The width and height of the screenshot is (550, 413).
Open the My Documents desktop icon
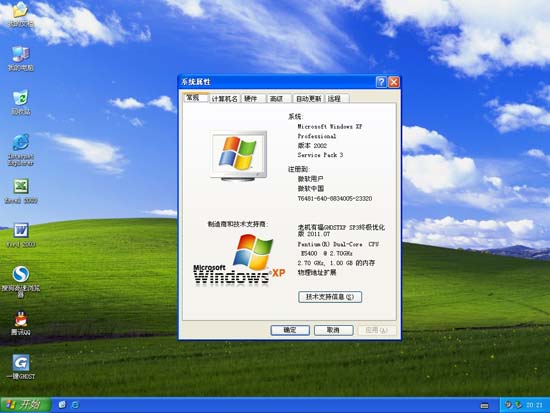(x=21, y=14)
